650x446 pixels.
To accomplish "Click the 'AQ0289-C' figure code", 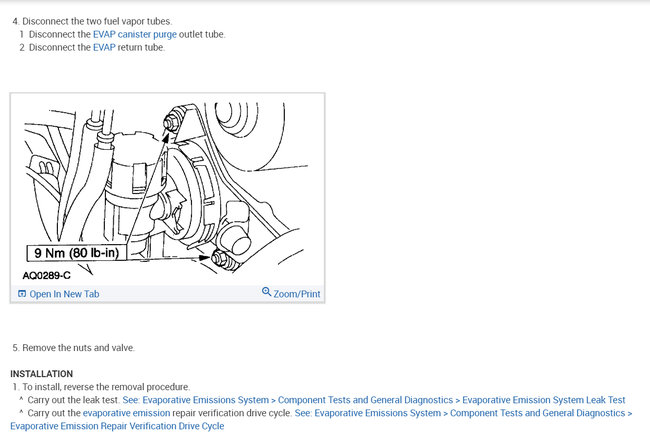I will point(46,276).
